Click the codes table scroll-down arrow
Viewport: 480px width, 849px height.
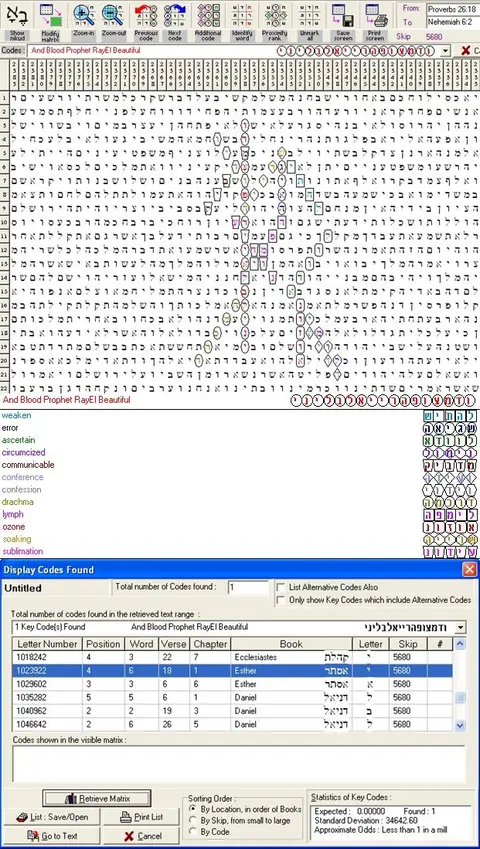click(460, 724)
